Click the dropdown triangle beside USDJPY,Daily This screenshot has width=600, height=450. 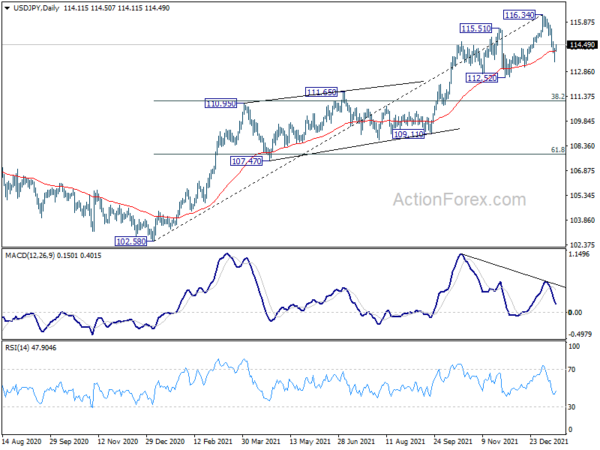7,8
